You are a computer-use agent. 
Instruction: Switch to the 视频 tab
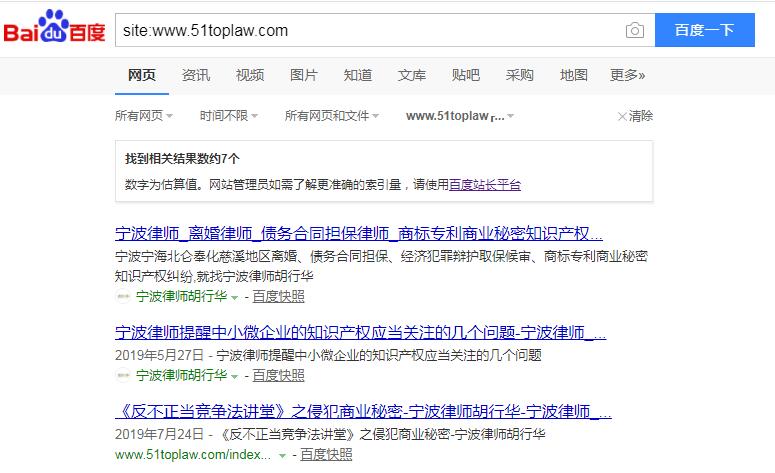250,75
